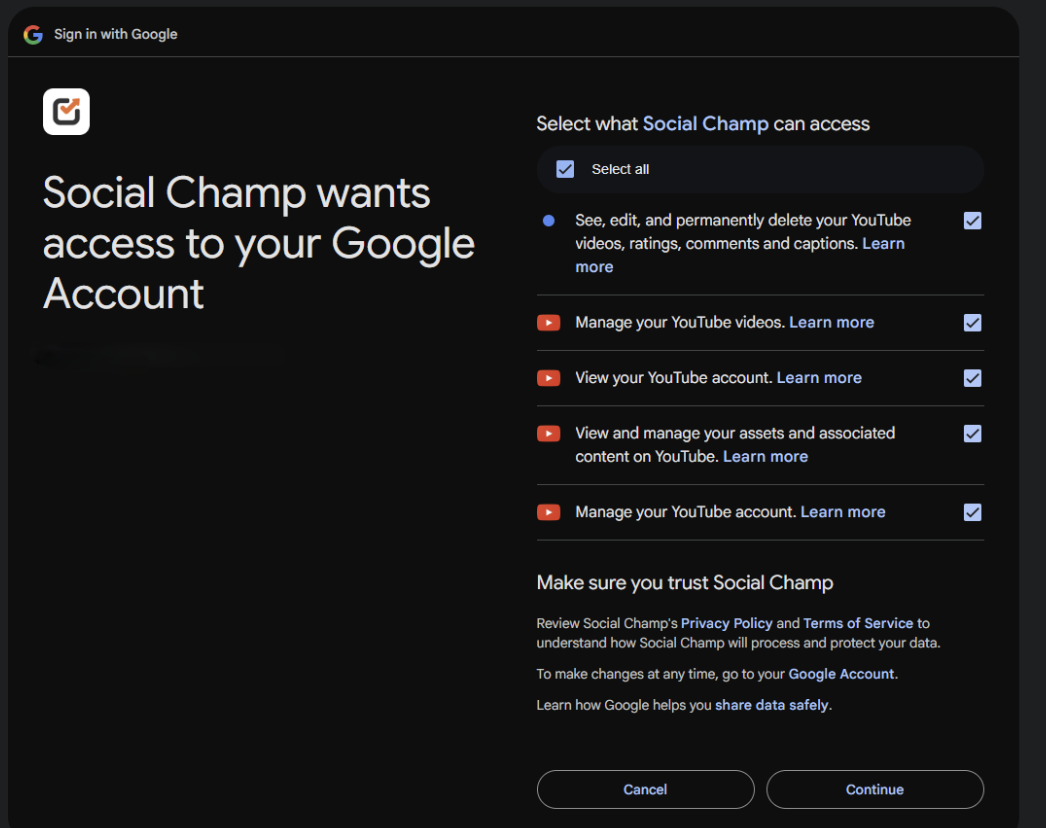Open the Terms of Service link
1046x828 pixels.
click(858, 623)
